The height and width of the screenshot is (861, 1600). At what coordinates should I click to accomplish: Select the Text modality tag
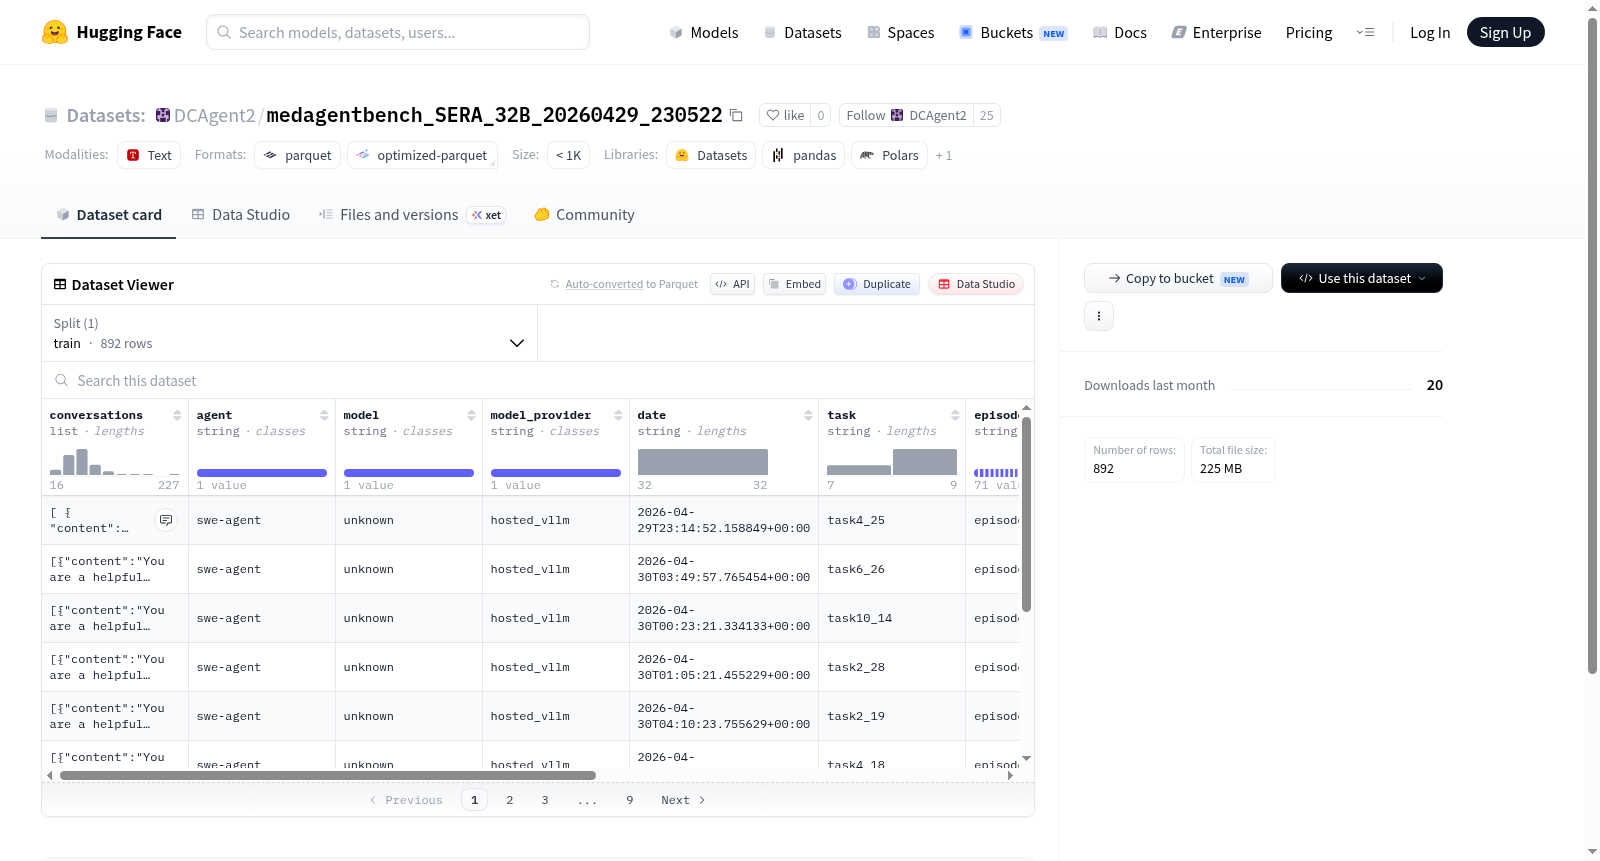coord(149,155)
